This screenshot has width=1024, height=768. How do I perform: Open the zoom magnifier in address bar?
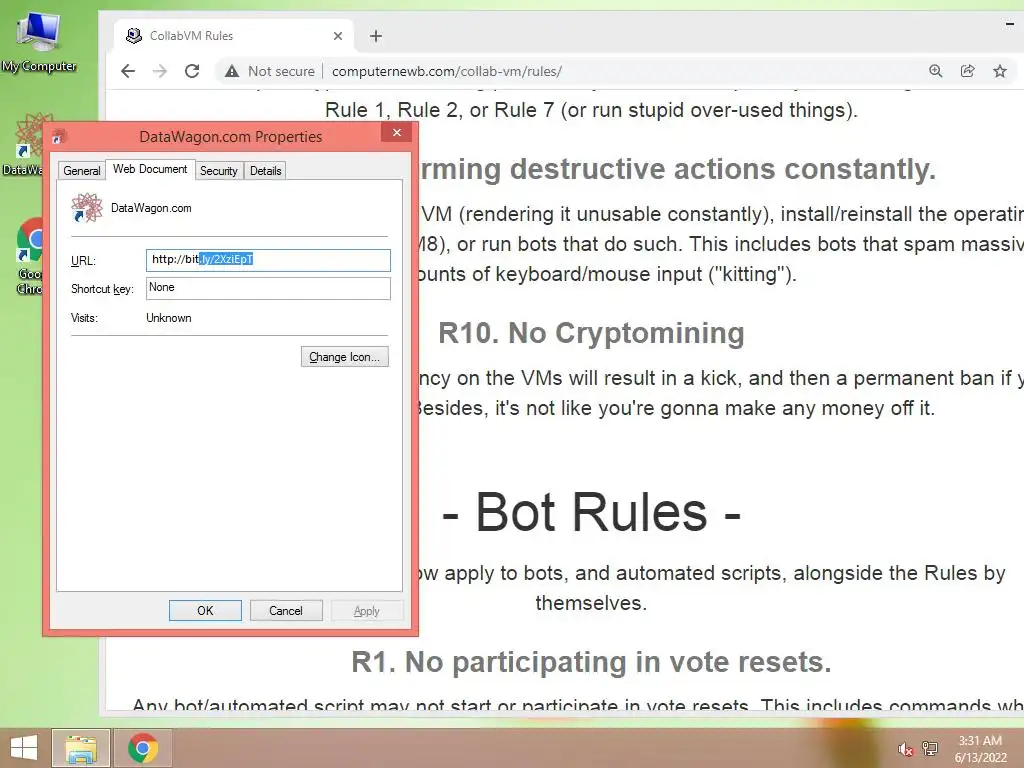point(935,71)
